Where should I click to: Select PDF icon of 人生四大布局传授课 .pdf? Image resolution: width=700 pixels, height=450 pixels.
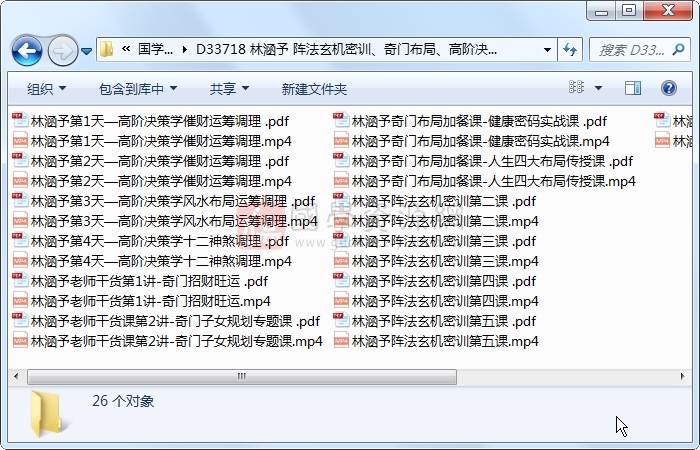coord(341,161)
